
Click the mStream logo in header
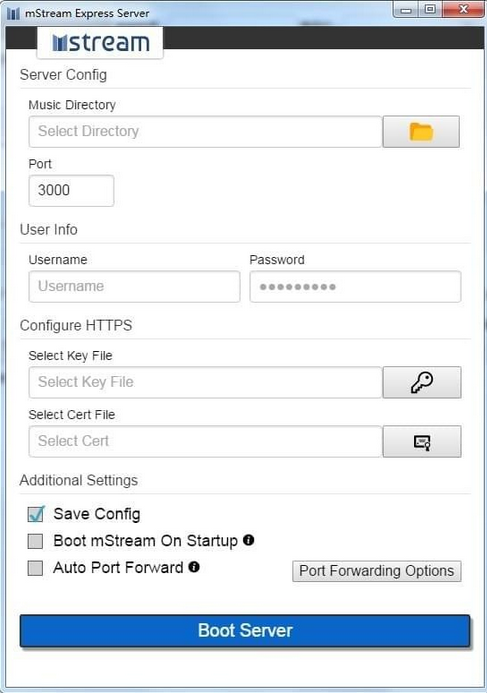tap(100, 42)
